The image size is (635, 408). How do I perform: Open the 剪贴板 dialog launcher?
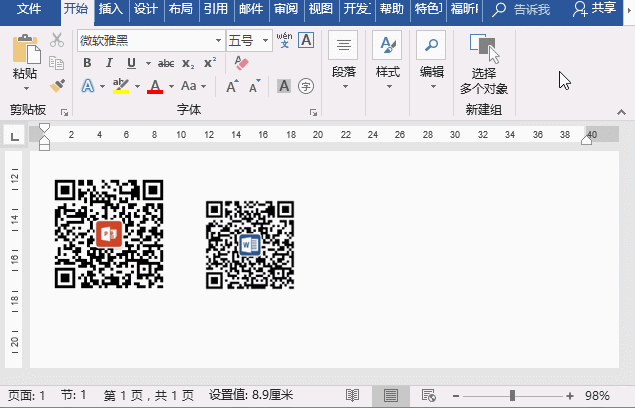[x=64, y=112]
